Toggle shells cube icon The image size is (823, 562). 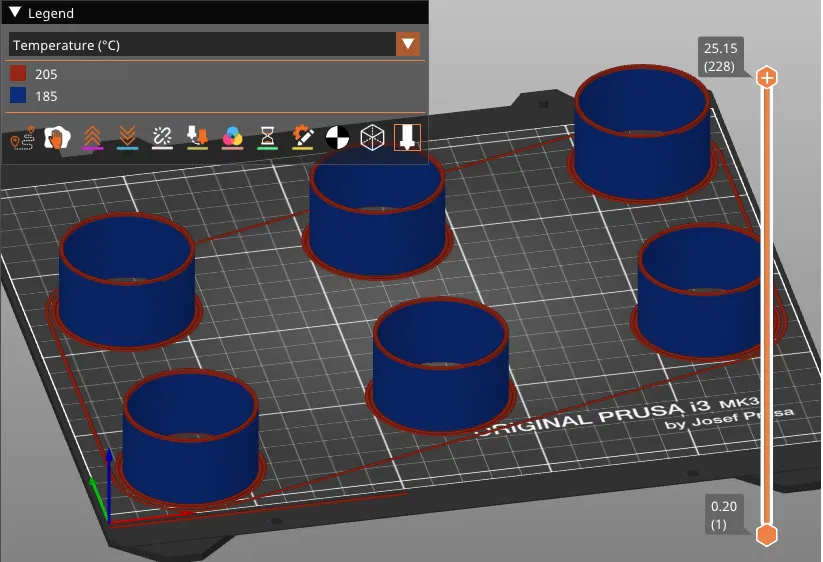(x=372, y=138)
